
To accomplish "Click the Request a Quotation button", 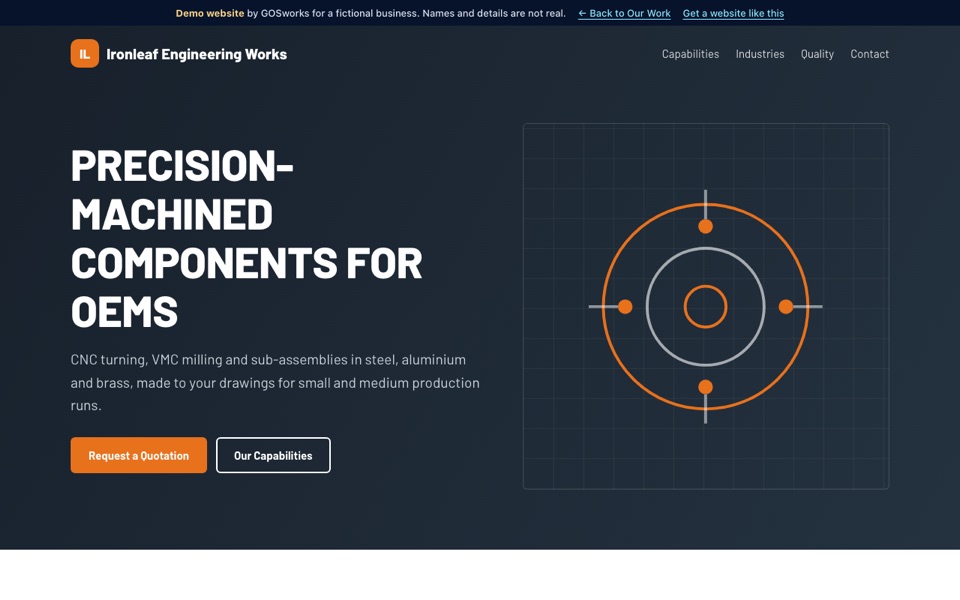I will tap(138, 455).
